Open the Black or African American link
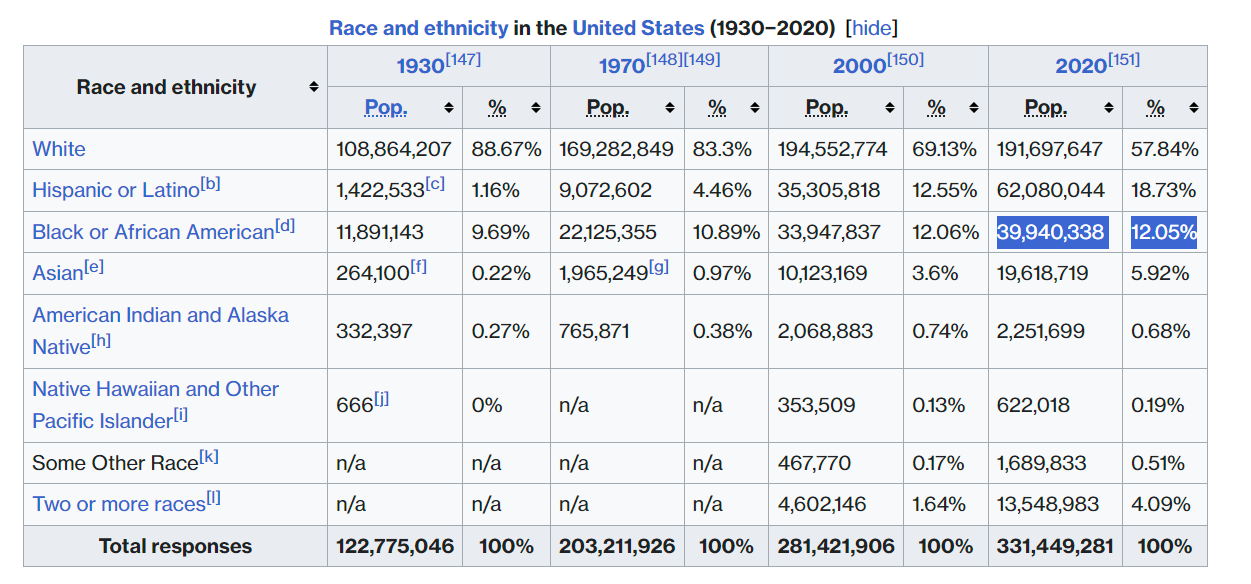 point(153,232)
